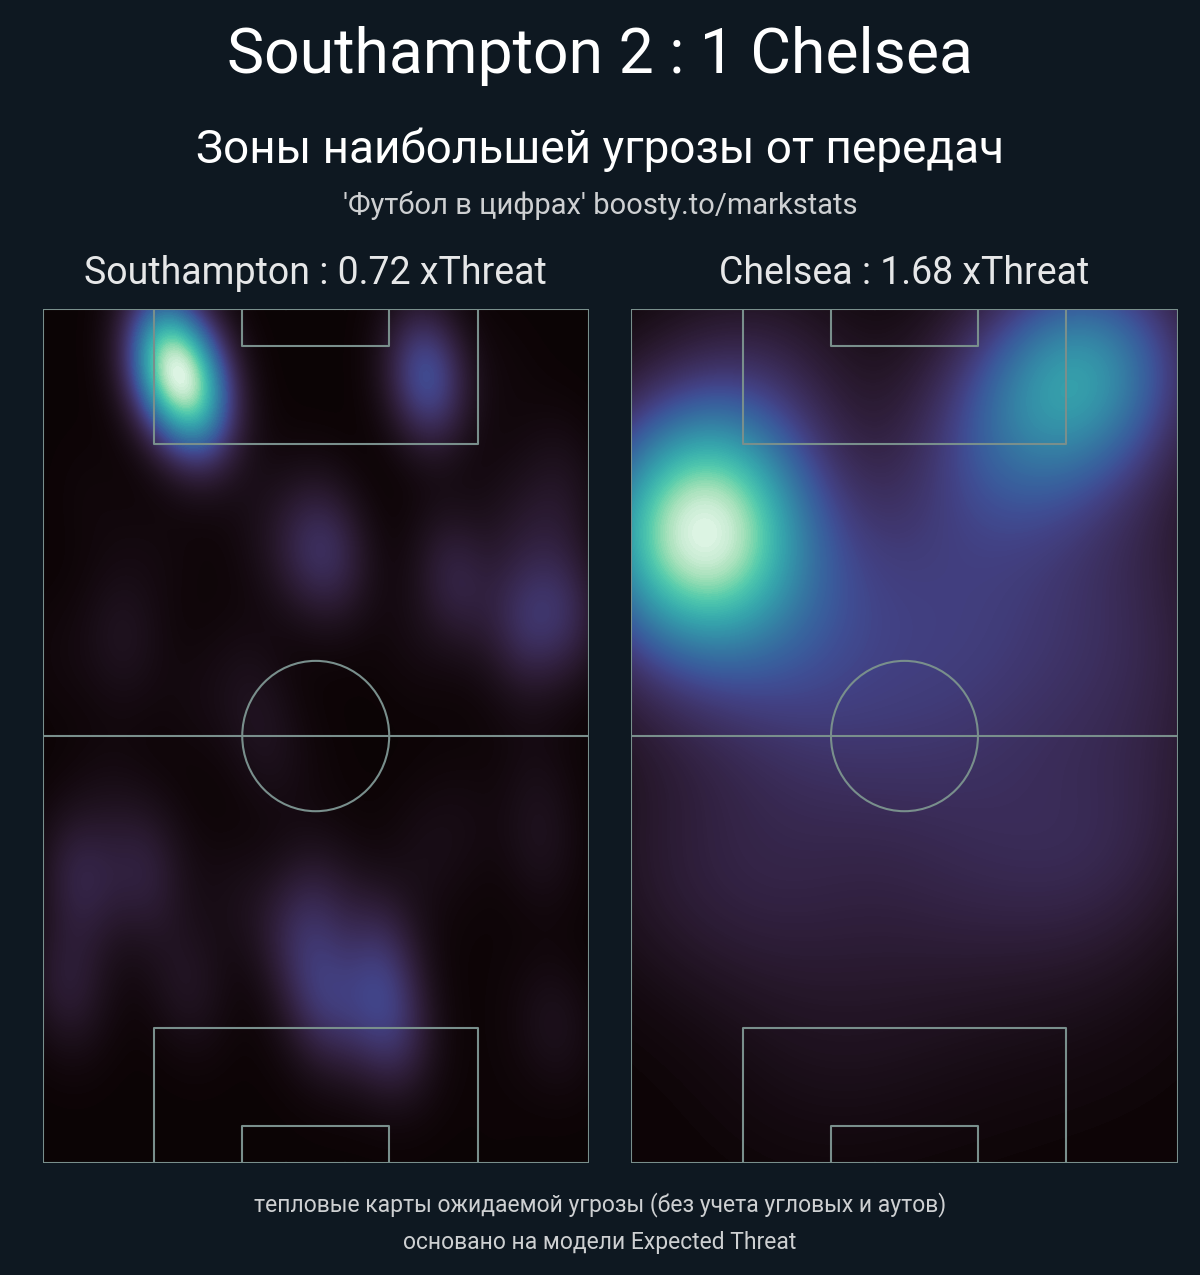The image size is (1200, 1275).
Task: Select the 'Southampton : 0.72 xThreat' label
Action: [315, 271]
